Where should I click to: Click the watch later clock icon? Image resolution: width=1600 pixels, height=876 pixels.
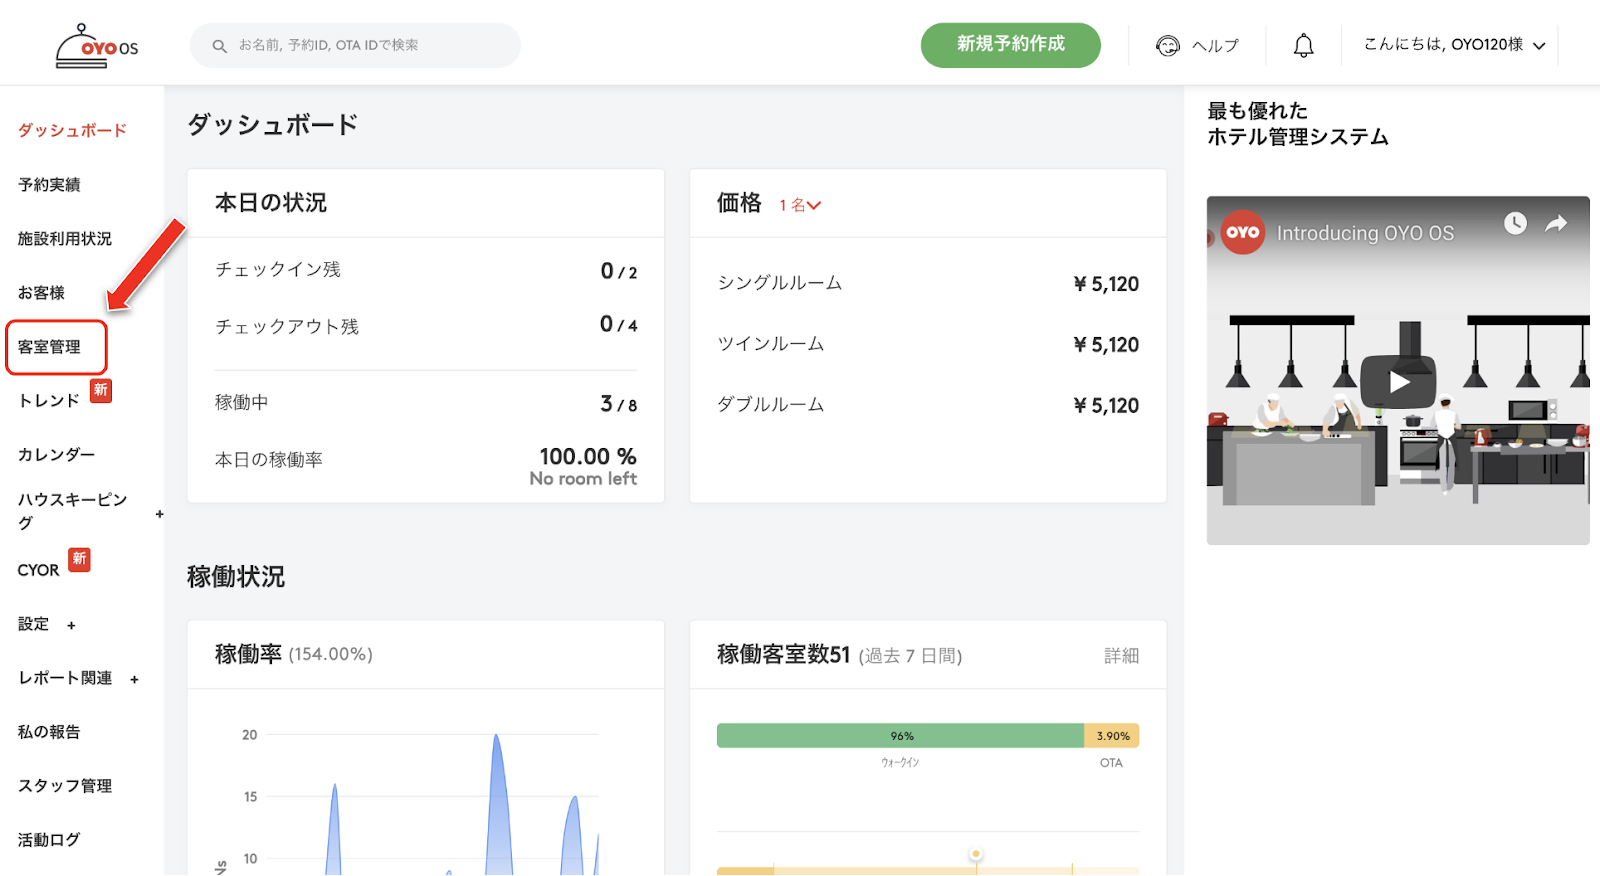[1516, 223]
